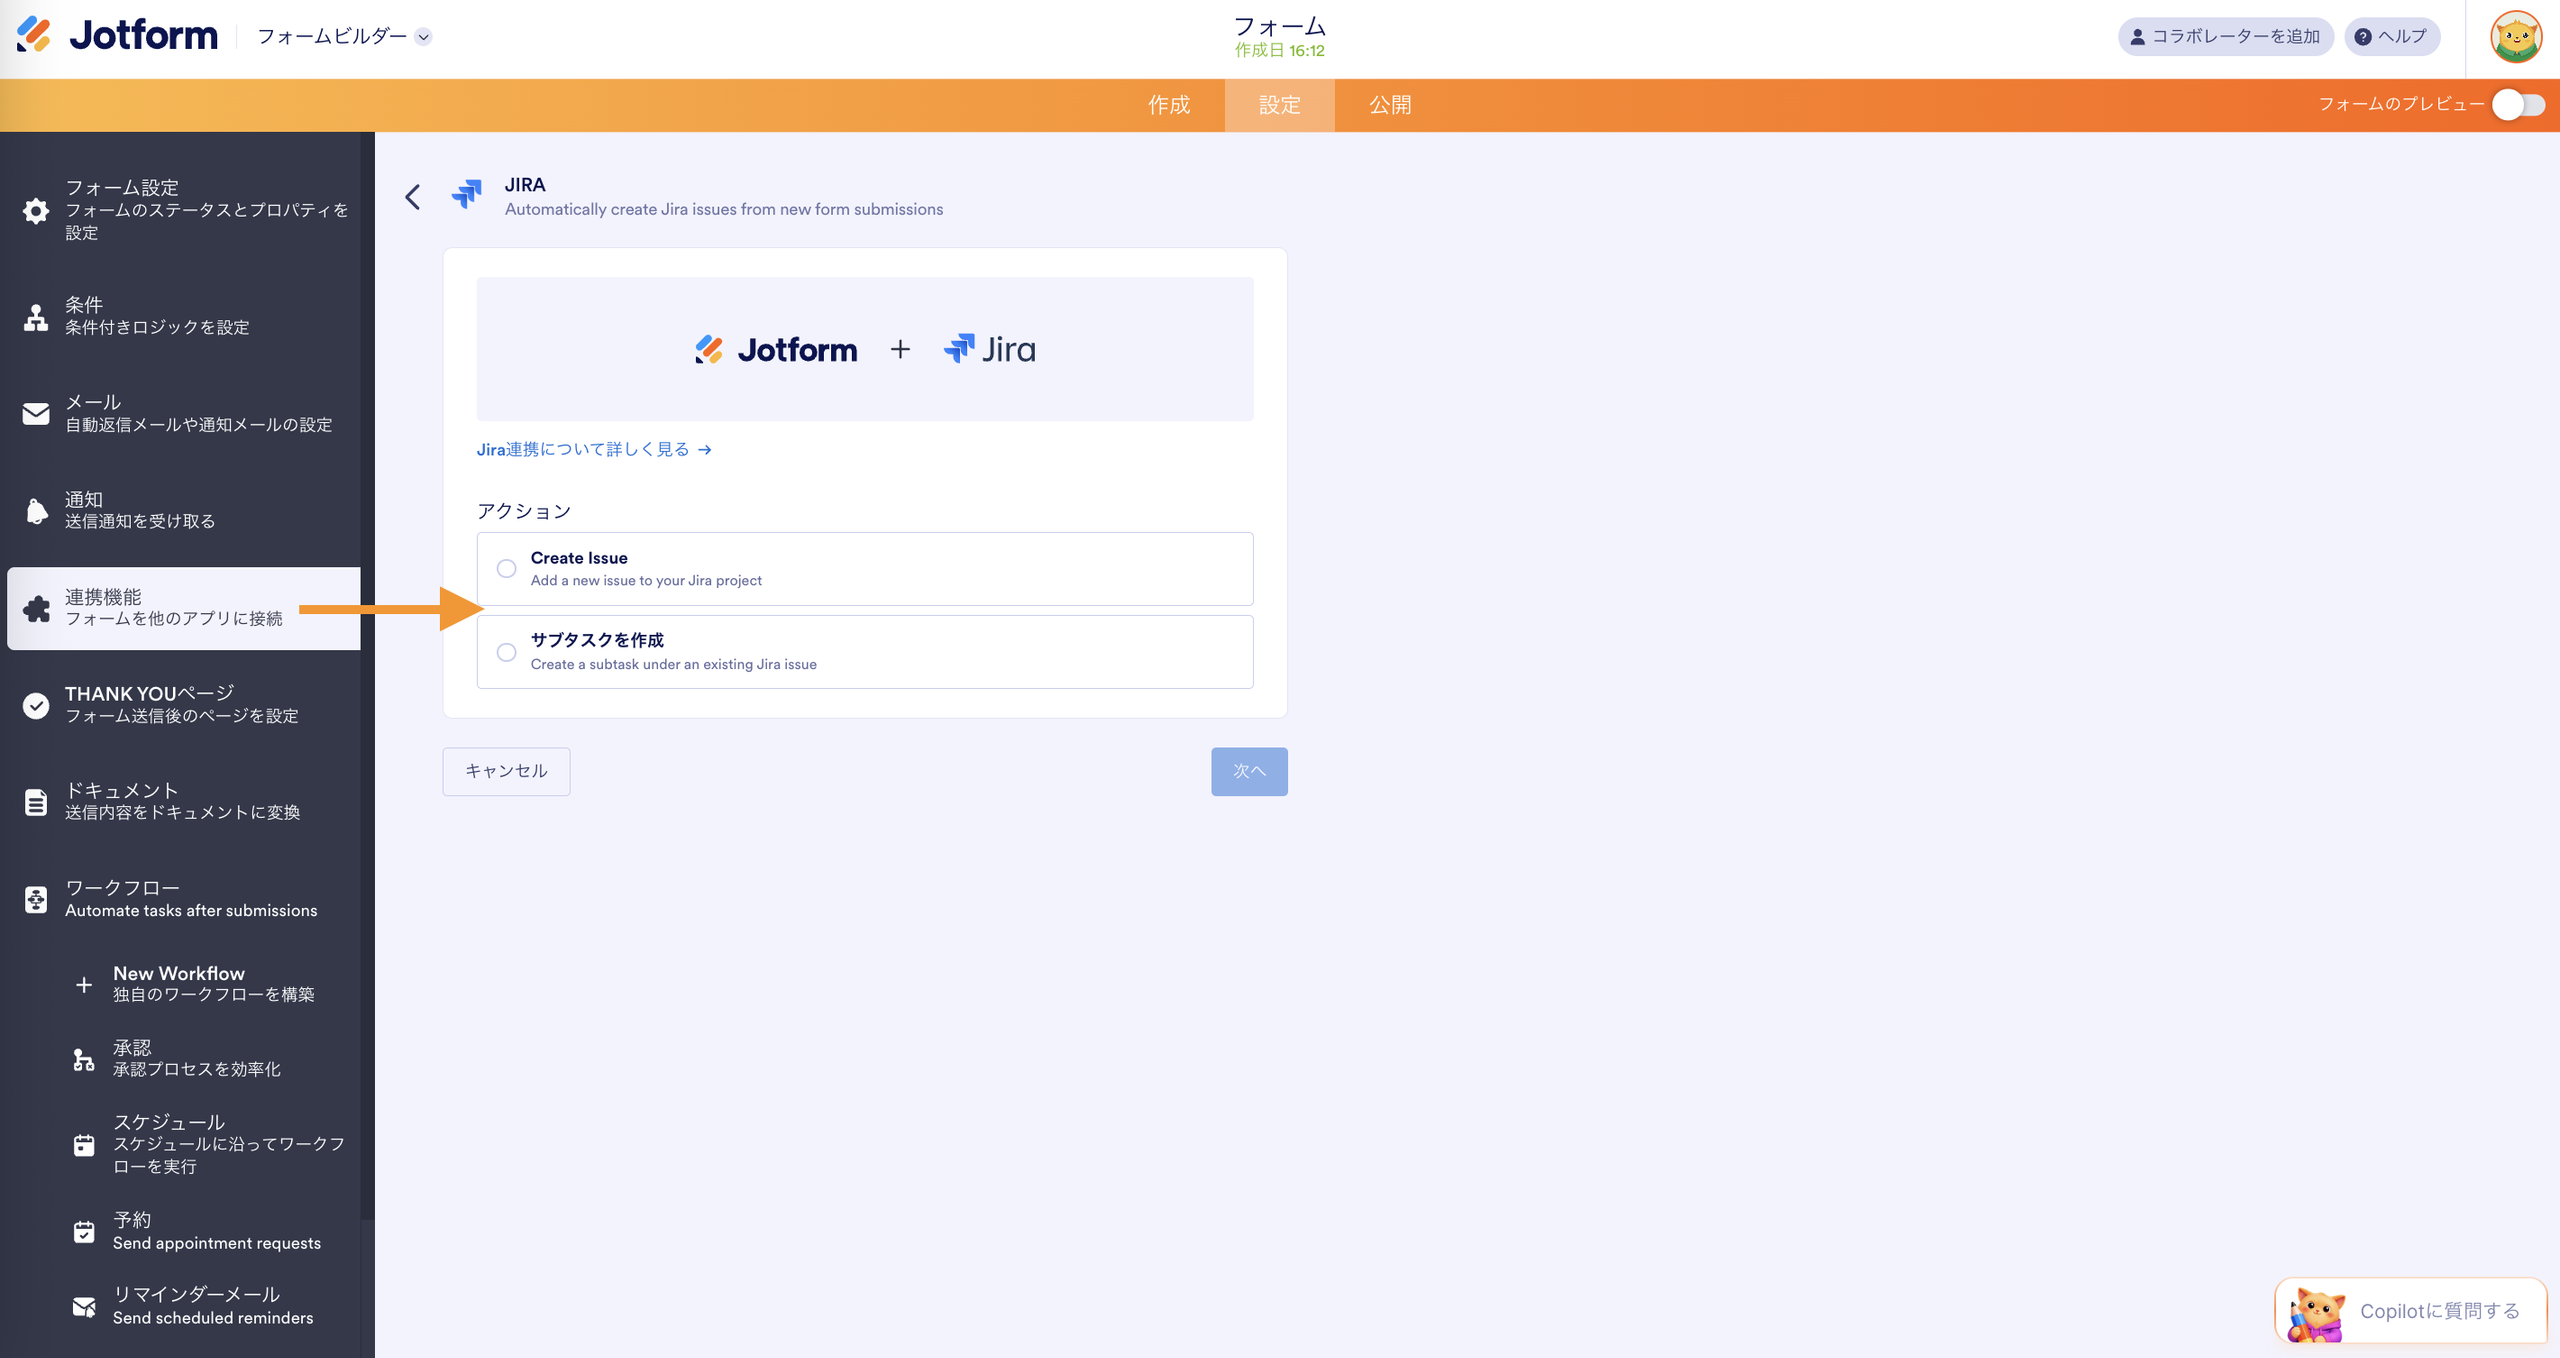
Task: Open 条件 logic icon in sidebar
Action: (36, 317)
